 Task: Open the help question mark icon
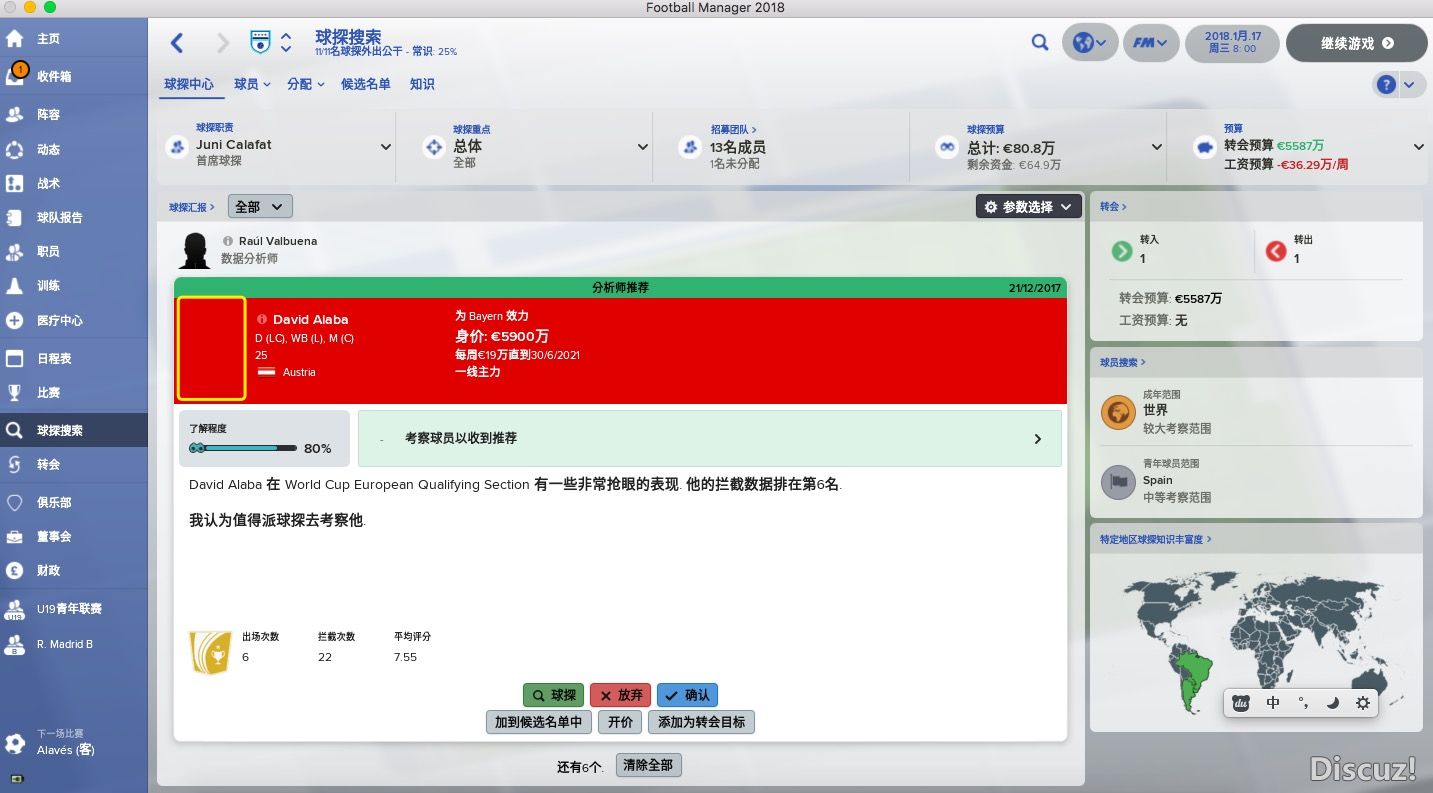pyautogui.click(x=1386, y=85)
